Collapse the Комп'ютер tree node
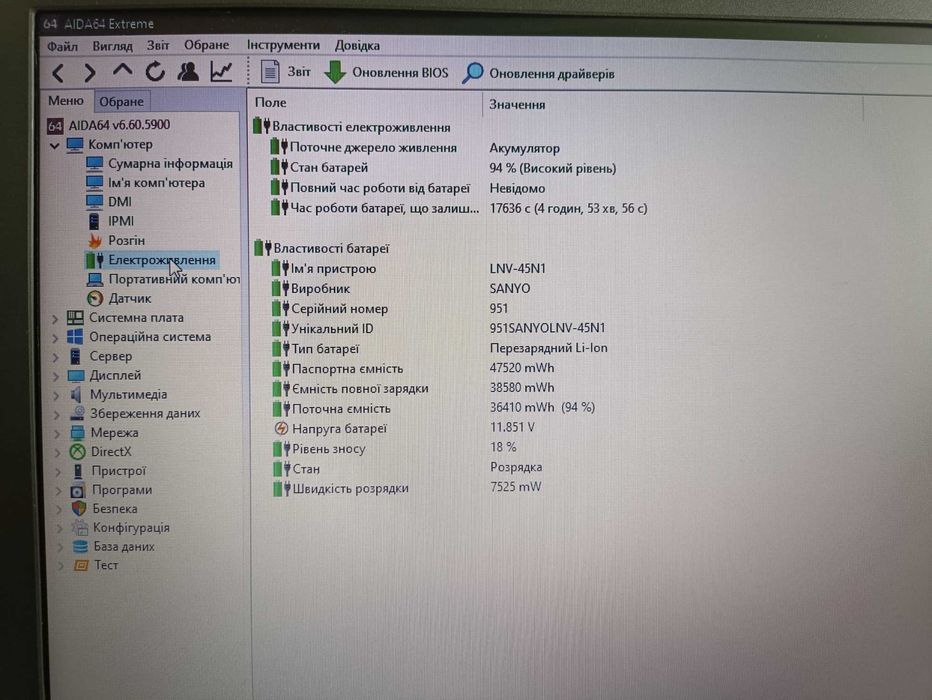 pyautogui.click(x=54, y=146)
